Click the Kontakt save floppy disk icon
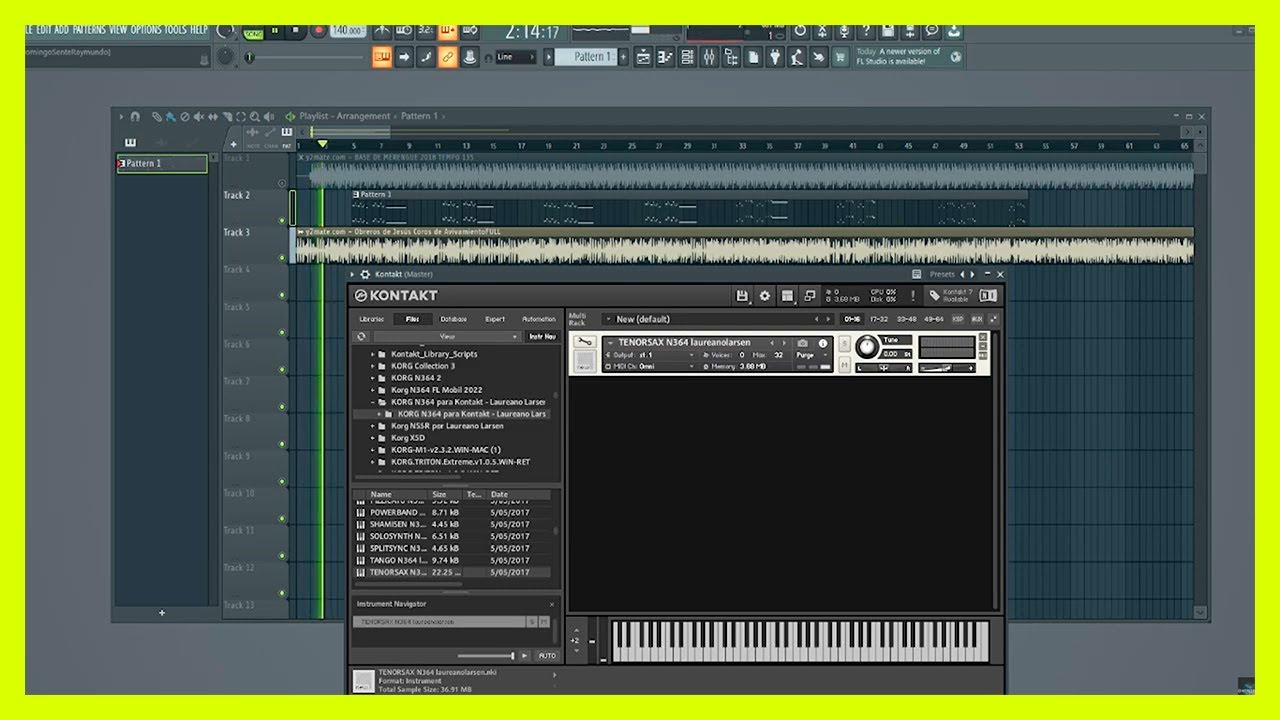The width and height of the screenshot is (1280, 720). tap(742, 296)
